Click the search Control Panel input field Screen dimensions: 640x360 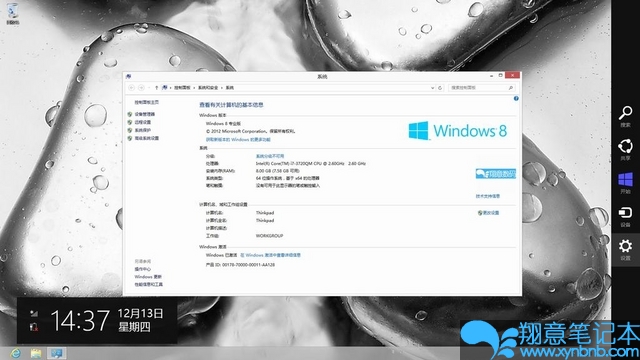479,88
